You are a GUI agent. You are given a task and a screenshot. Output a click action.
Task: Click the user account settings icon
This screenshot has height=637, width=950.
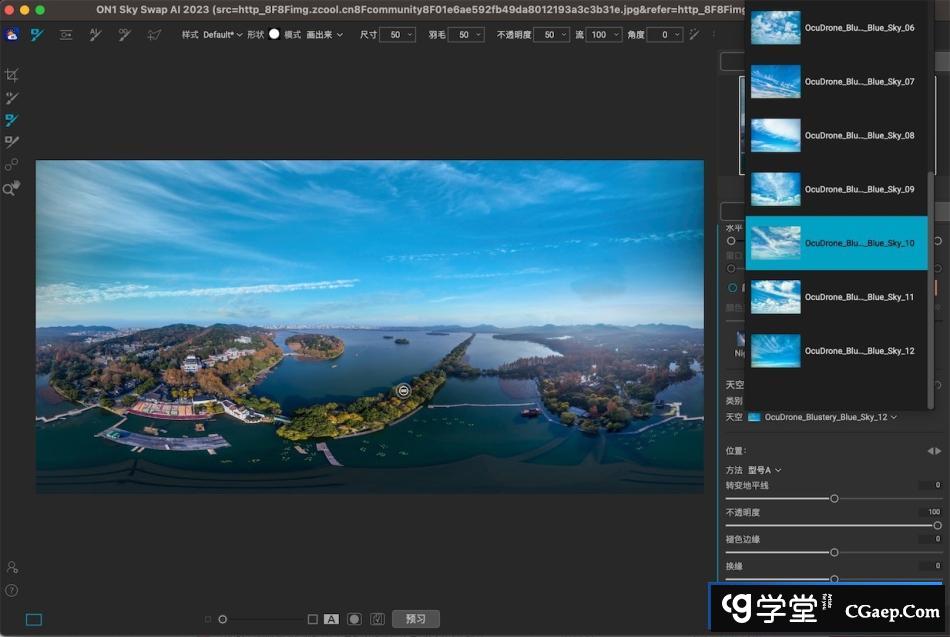click(x=12, y=567)
